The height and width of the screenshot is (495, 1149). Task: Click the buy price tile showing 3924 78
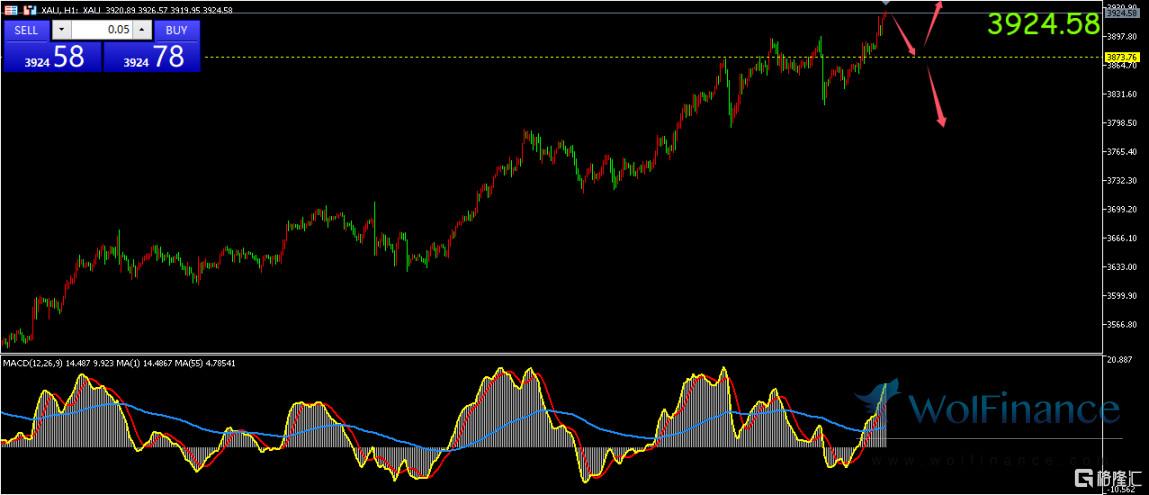(152, 57)
